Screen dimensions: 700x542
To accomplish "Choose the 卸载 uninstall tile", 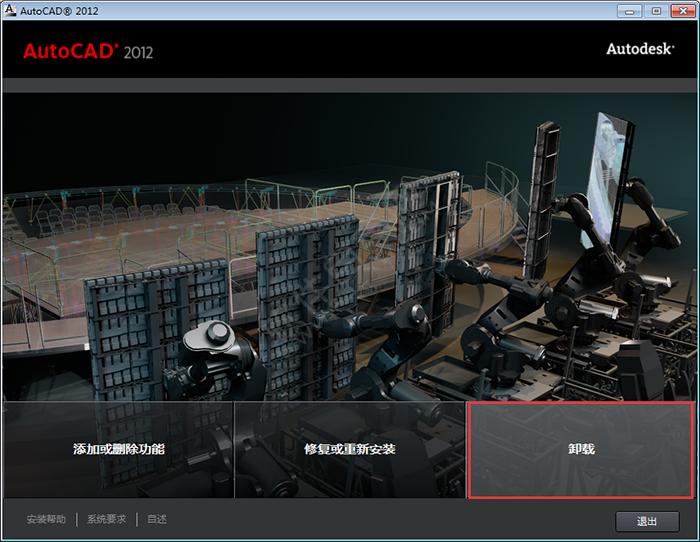I will pos(581,449).
